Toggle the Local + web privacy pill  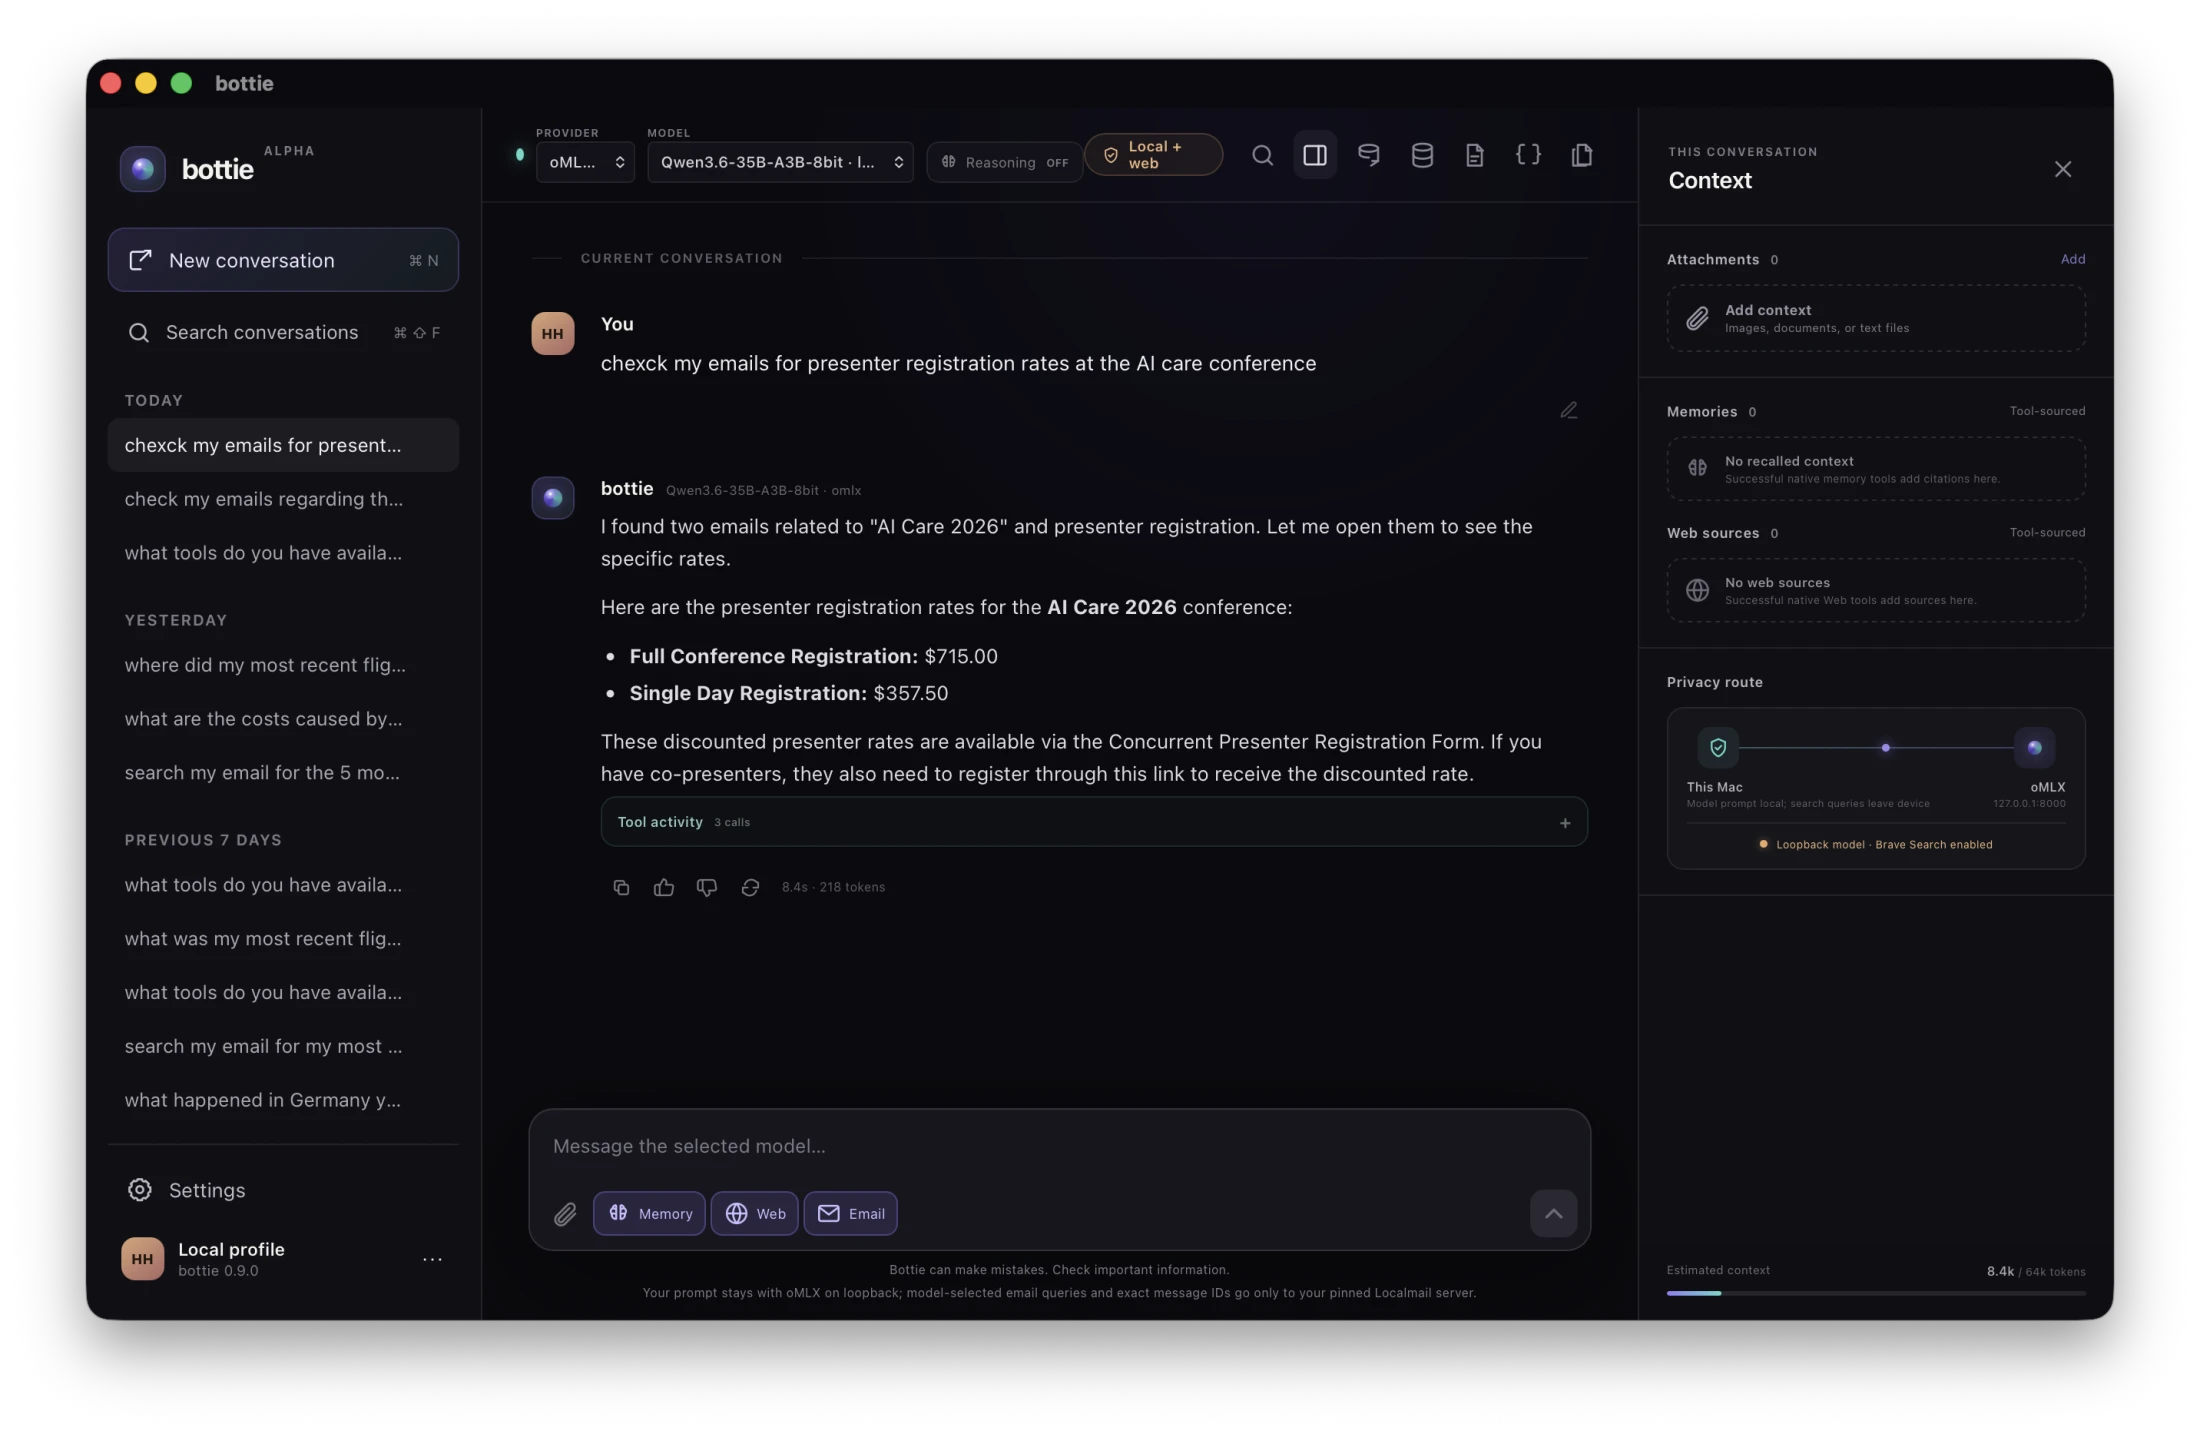tap(1153, 155)
